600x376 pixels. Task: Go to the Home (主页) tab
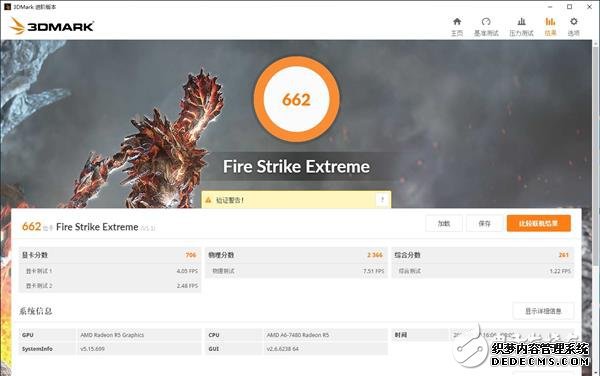[x=457, y=27]
